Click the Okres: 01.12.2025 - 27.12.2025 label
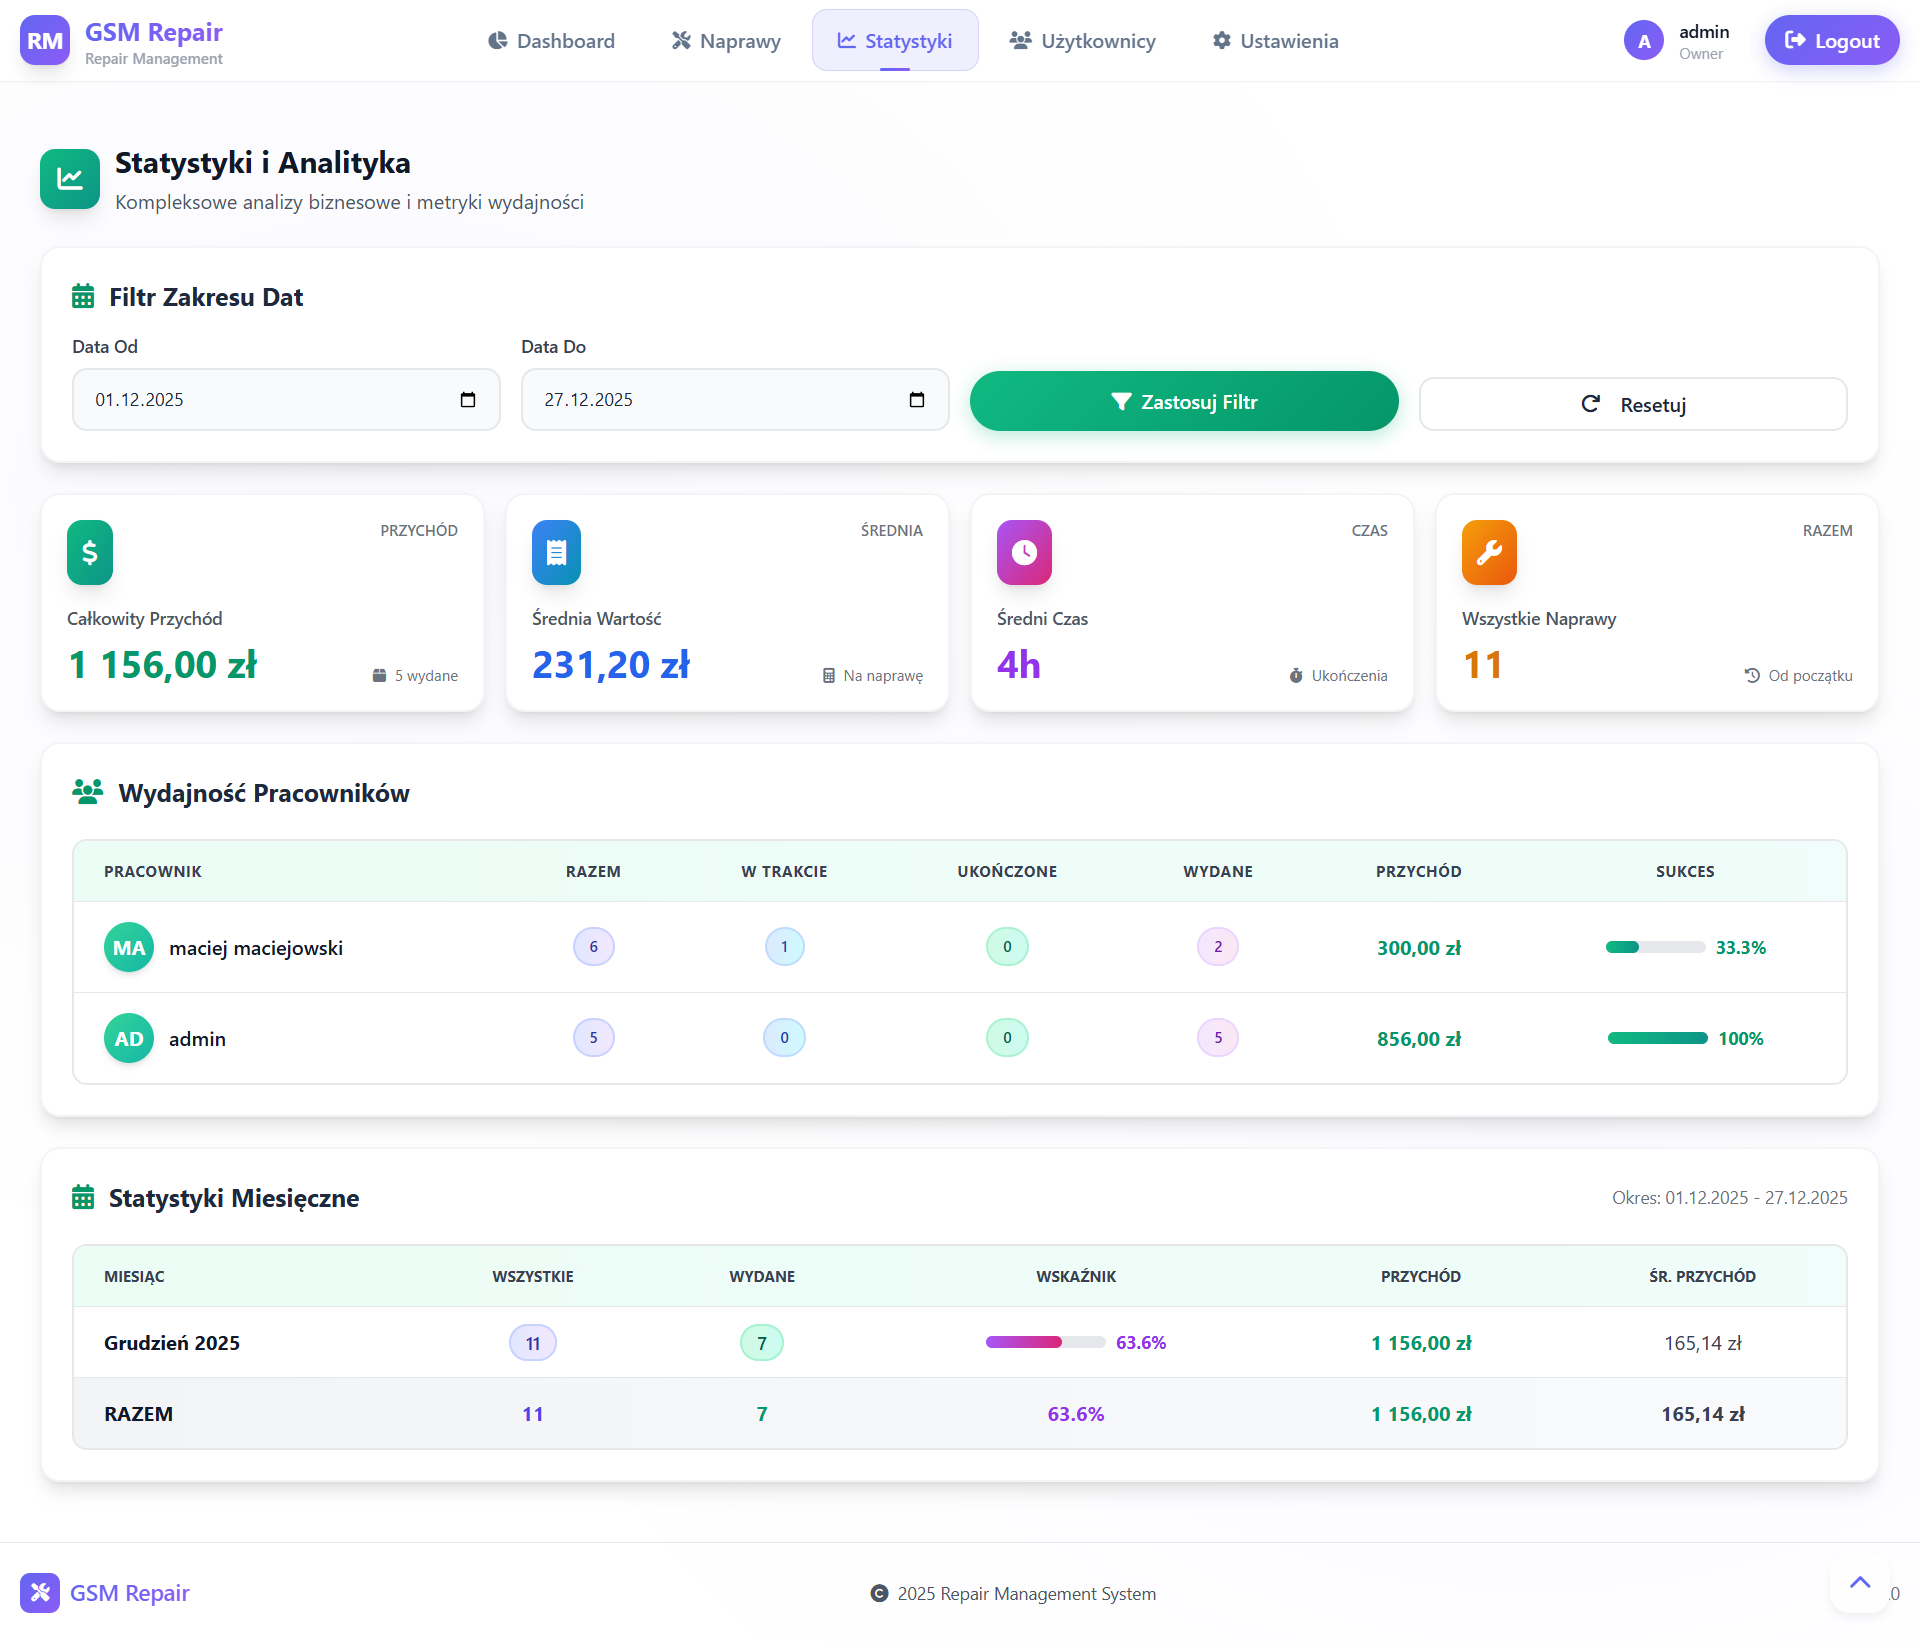Screen dimensions: 1920x1642 point(1730,1198)
